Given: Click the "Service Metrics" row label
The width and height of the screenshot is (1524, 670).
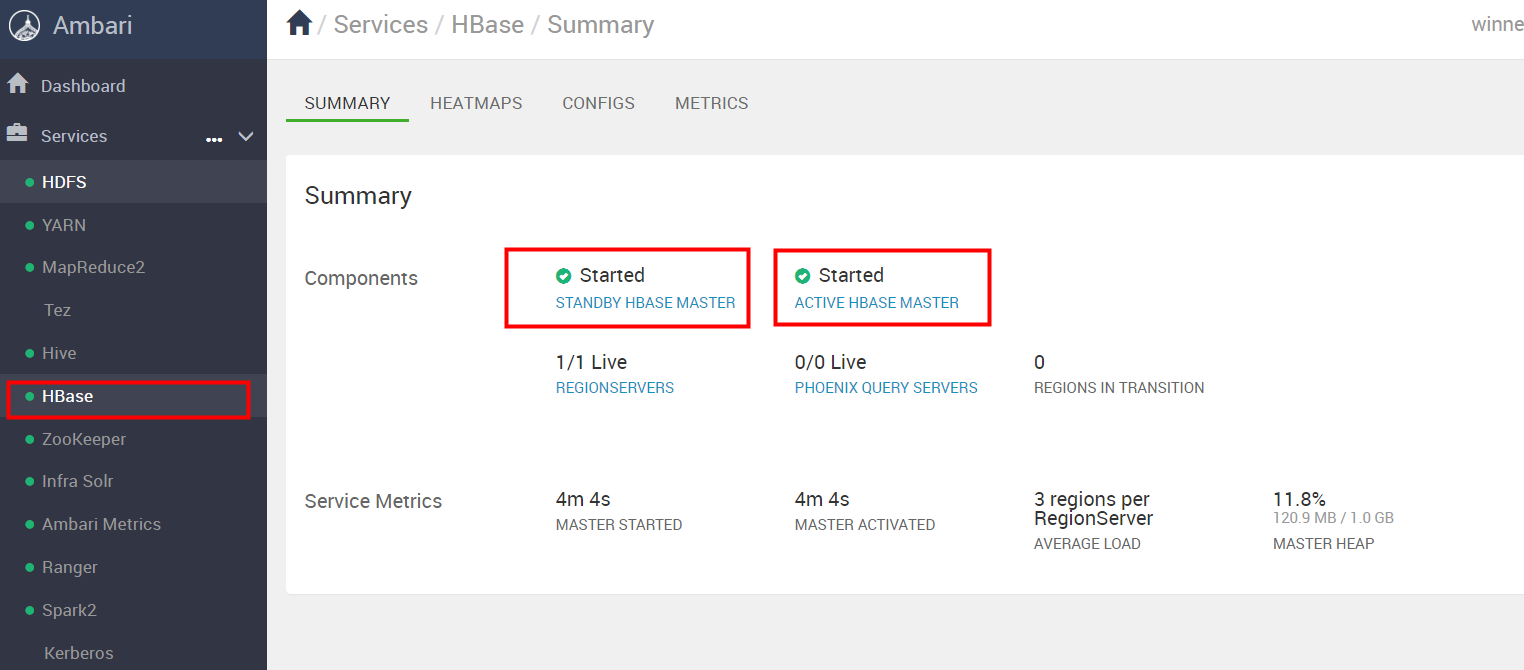Looking at the screenshot, I should coord(373,501).
